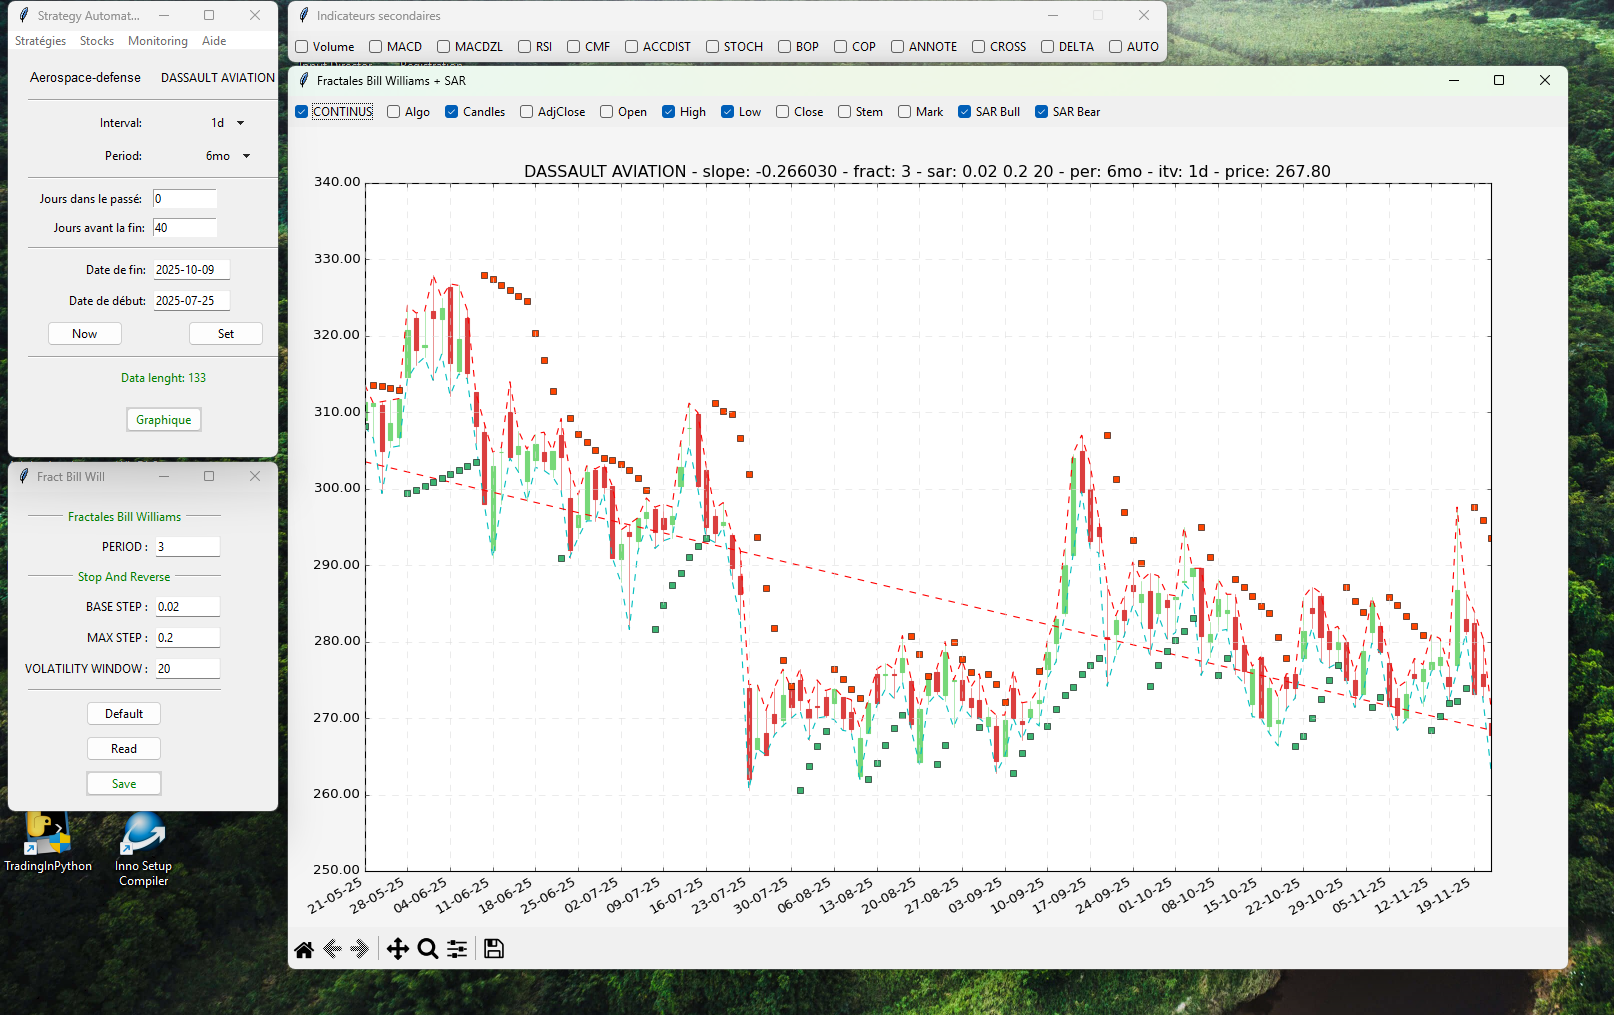Open the Monitoring menu

coord(157,41)
